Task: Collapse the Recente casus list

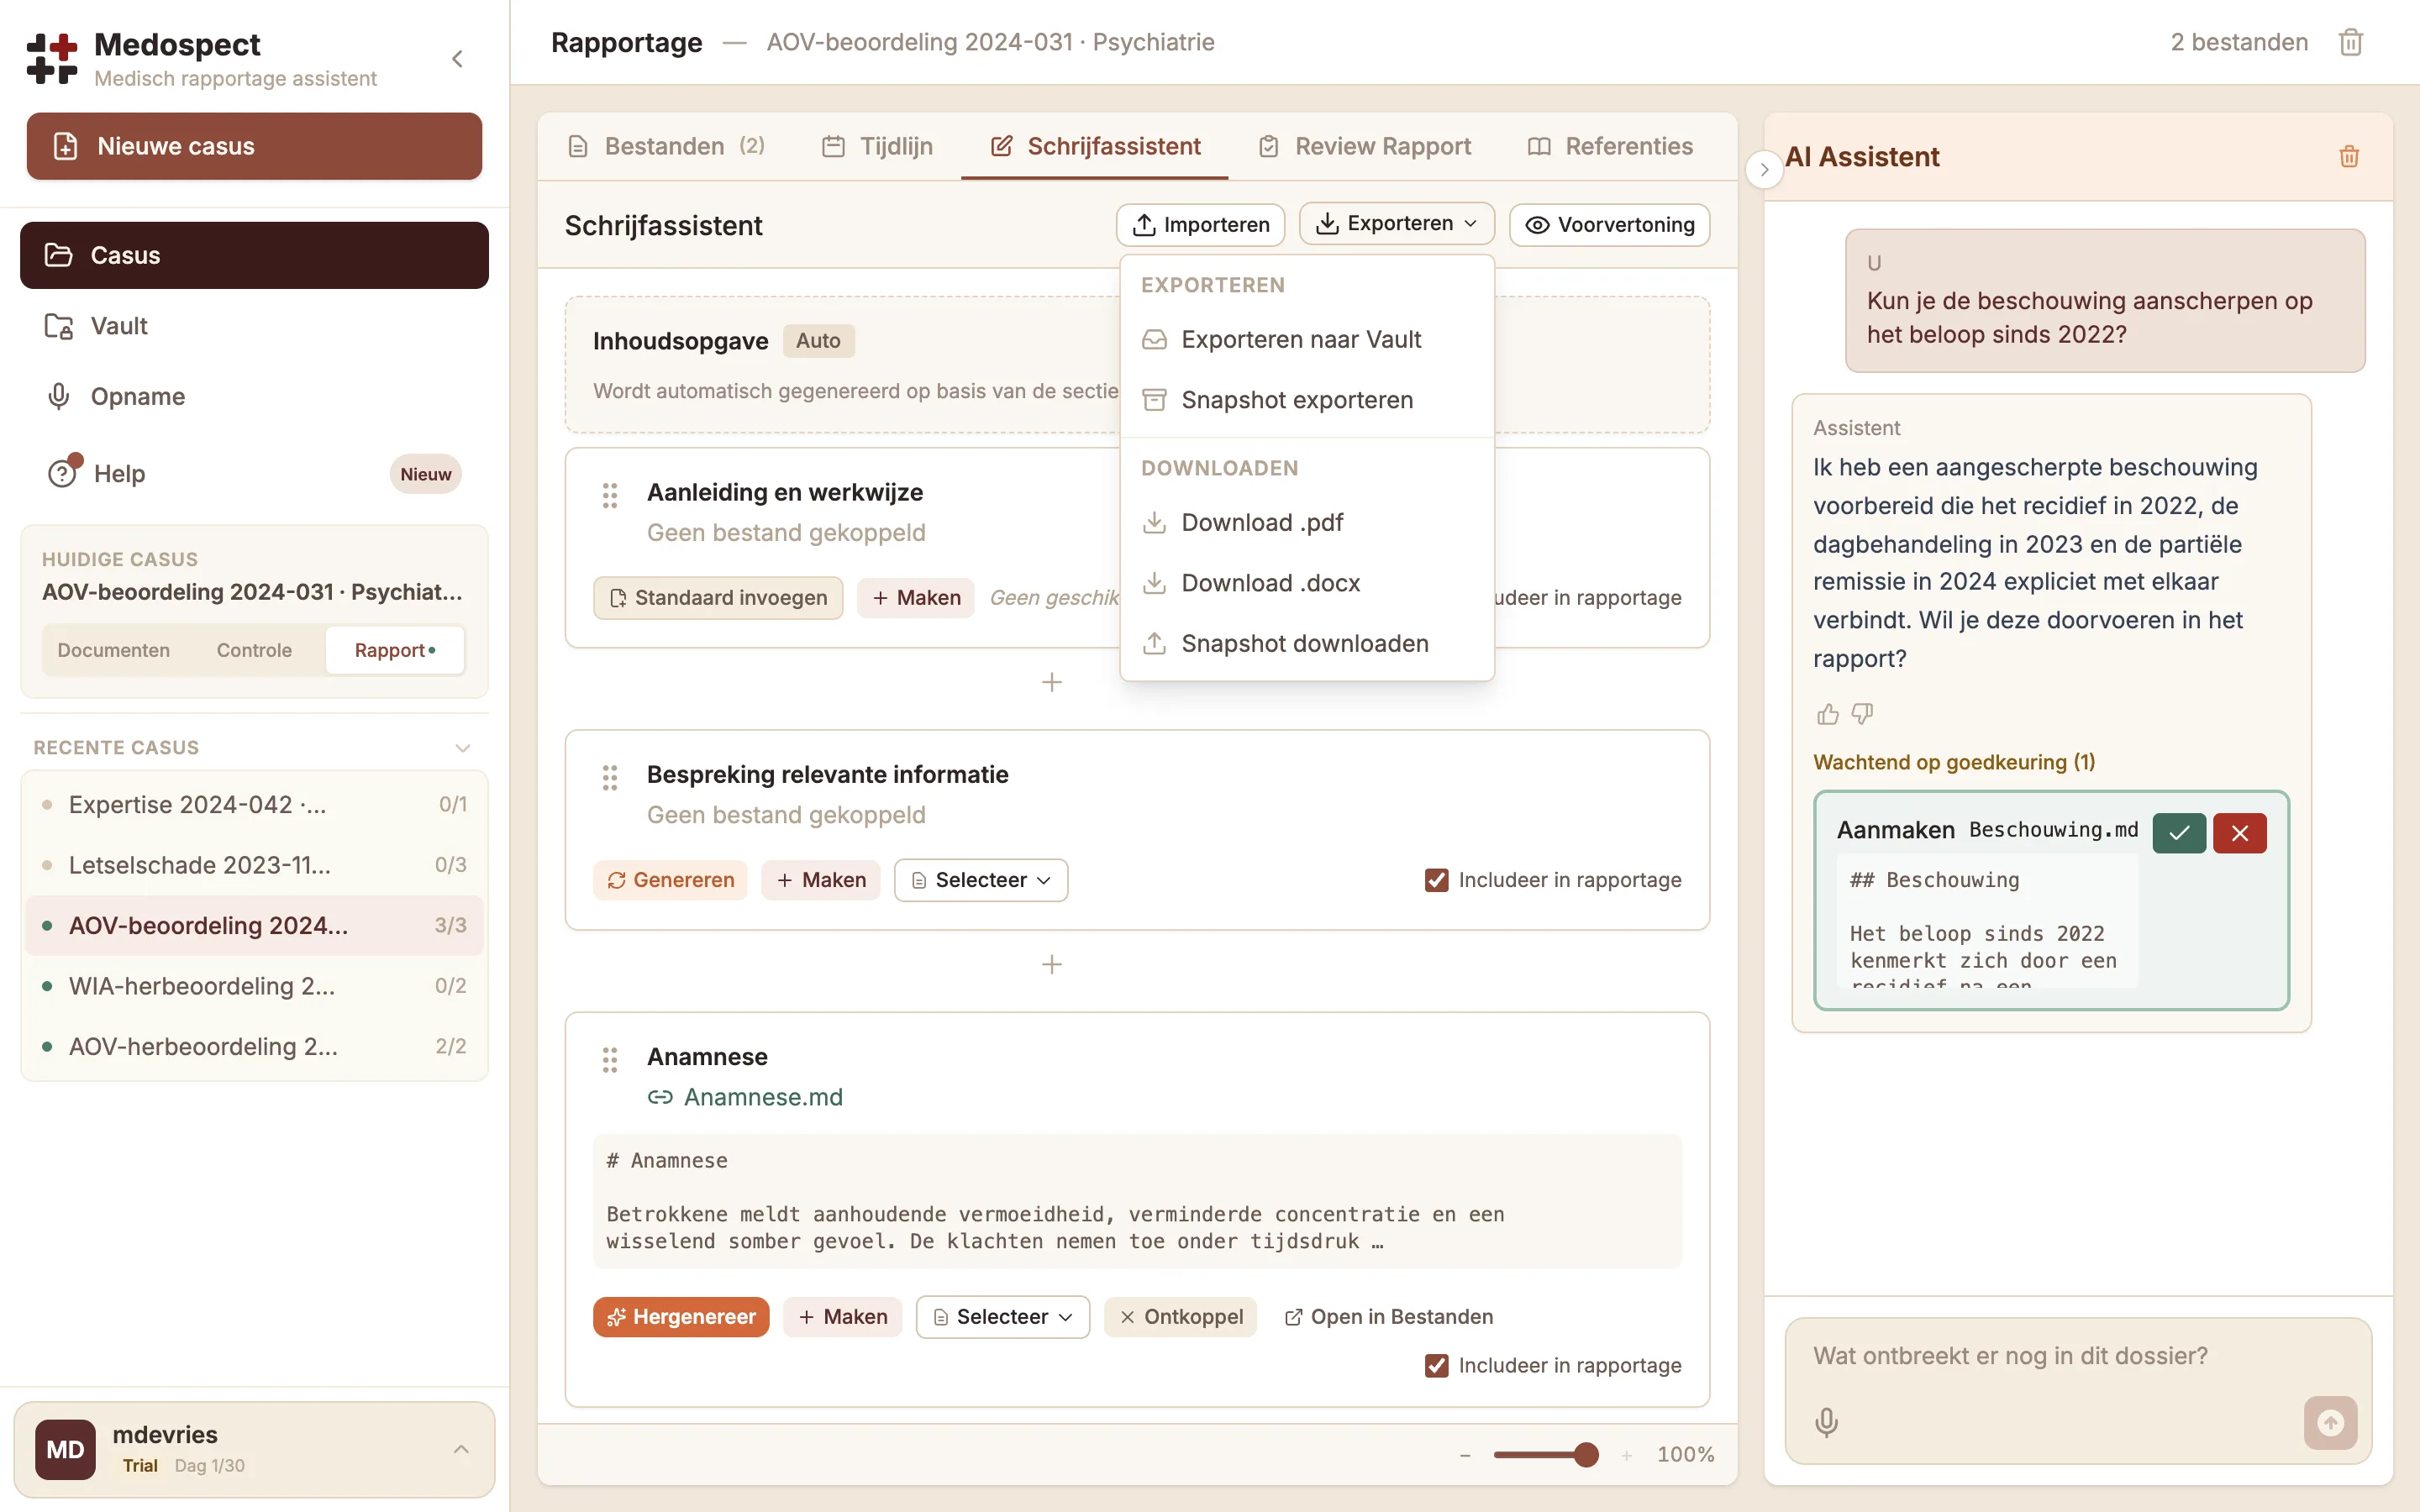Action: click(x=462, y=748)
